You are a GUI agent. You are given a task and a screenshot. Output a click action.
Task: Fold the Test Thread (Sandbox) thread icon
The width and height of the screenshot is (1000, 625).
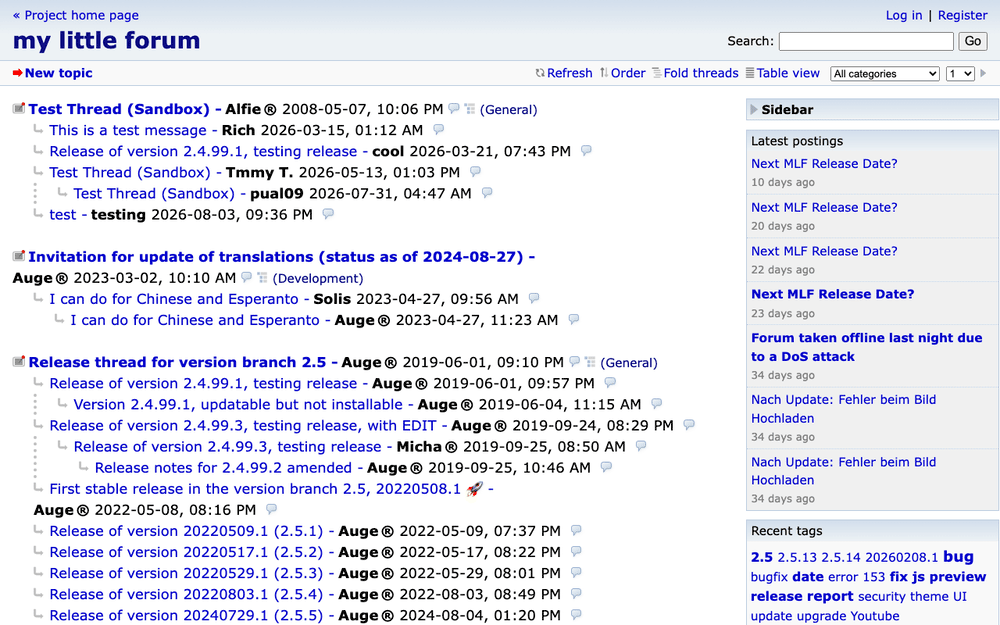coord(18,108)
